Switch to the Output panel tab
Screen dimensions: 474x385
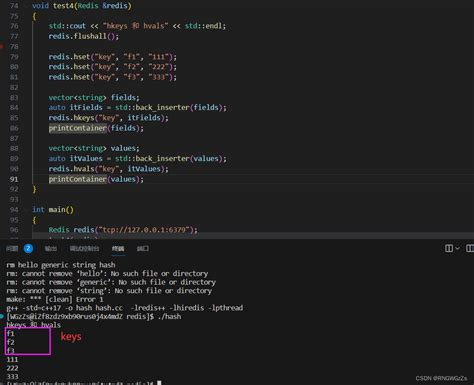pyautogui.click(x=51, y=249)
